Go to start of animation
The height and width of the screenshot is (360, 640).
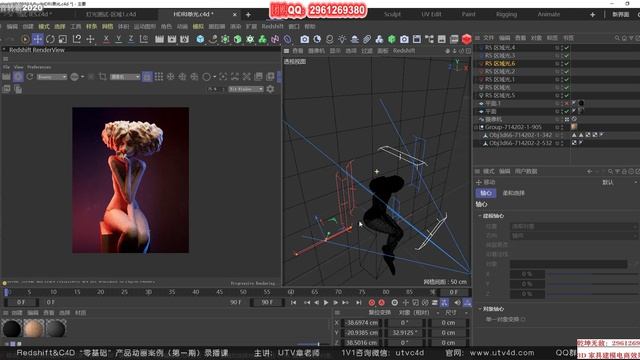coord(293,302)
